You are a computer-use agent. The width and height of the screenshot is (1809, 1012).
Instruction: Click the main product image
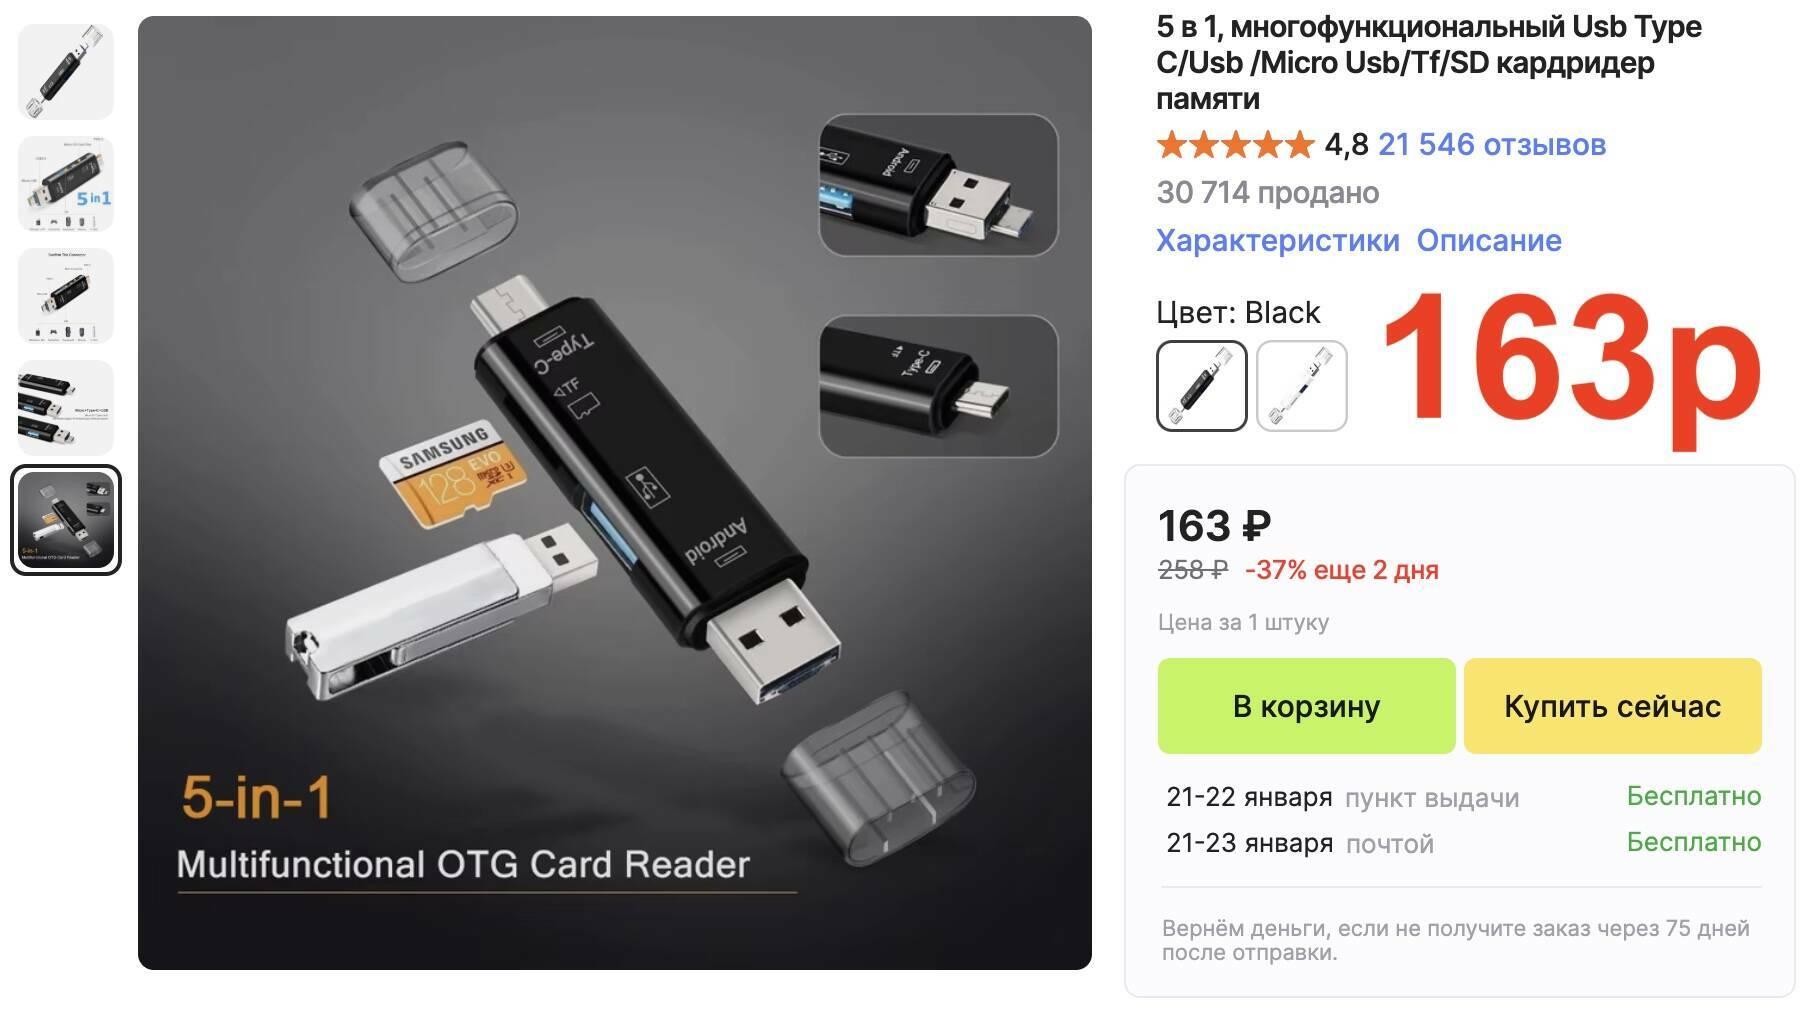615,493
